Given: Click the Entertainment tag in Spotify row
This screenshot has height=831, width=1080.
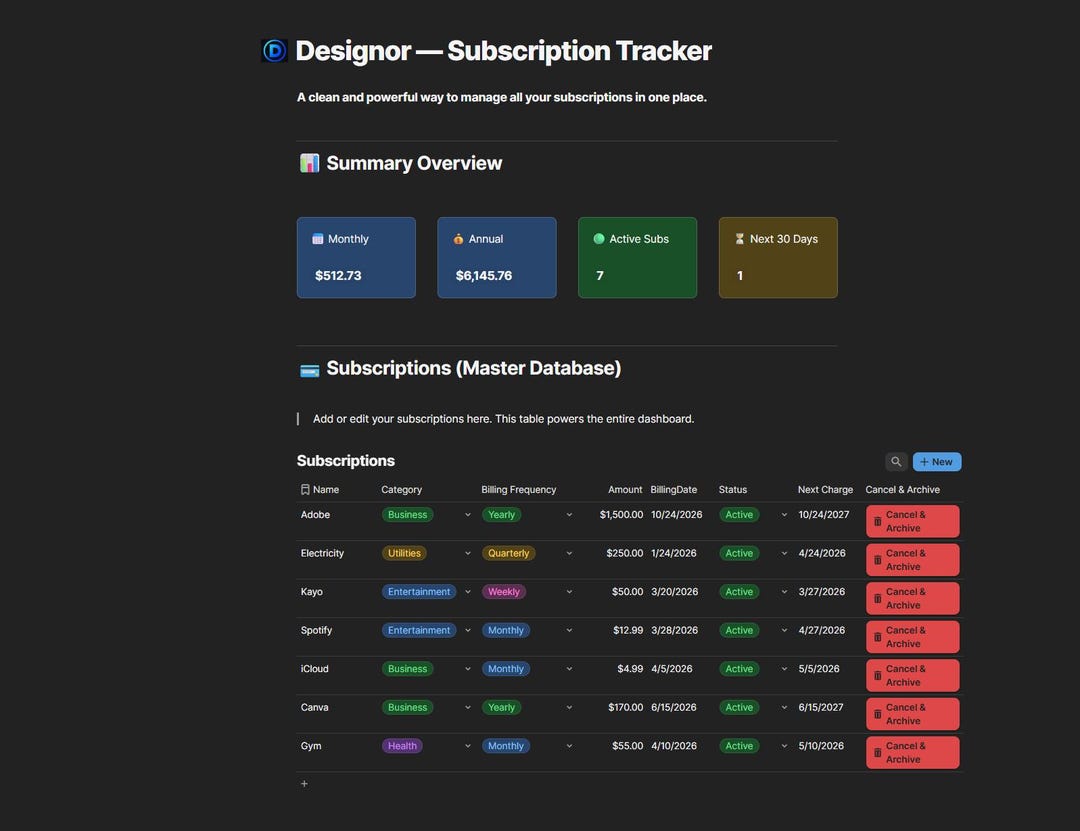Looking at the screenshot, I should tap(419, 630).
